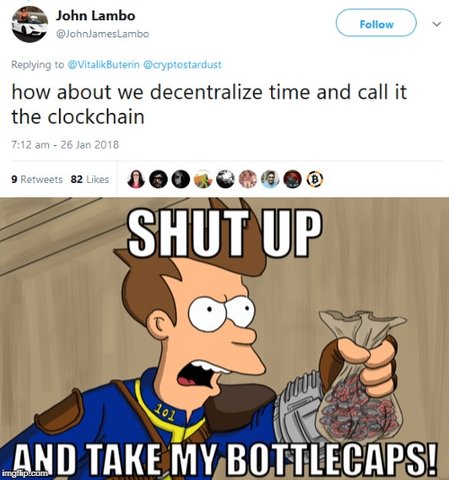Viewport: 449px width, 480px height.
Task: View the 9 Retweets list
Action: click(37, 179)
